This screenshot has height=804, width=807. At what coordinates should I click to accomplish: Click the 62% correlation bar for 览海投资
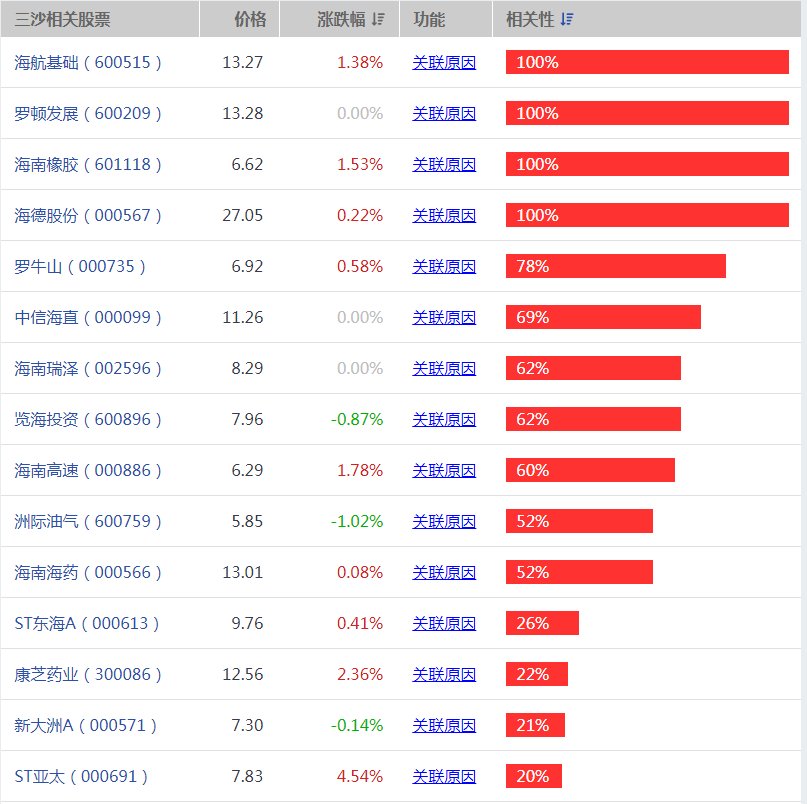point(593,419)
